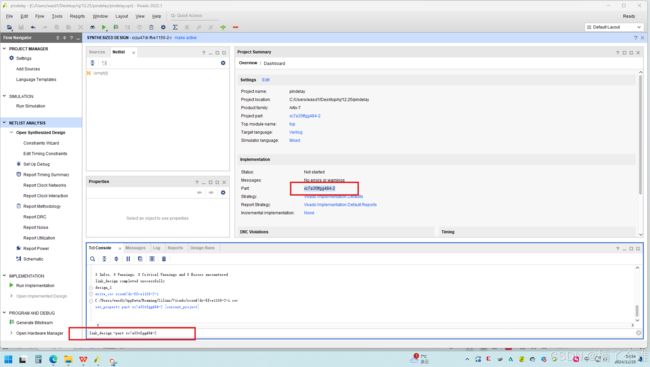Collapse the NETLIST ANALYSIS section
Image resolution: width=650 pixels, height=367 pixels.
tap(5, 123)
